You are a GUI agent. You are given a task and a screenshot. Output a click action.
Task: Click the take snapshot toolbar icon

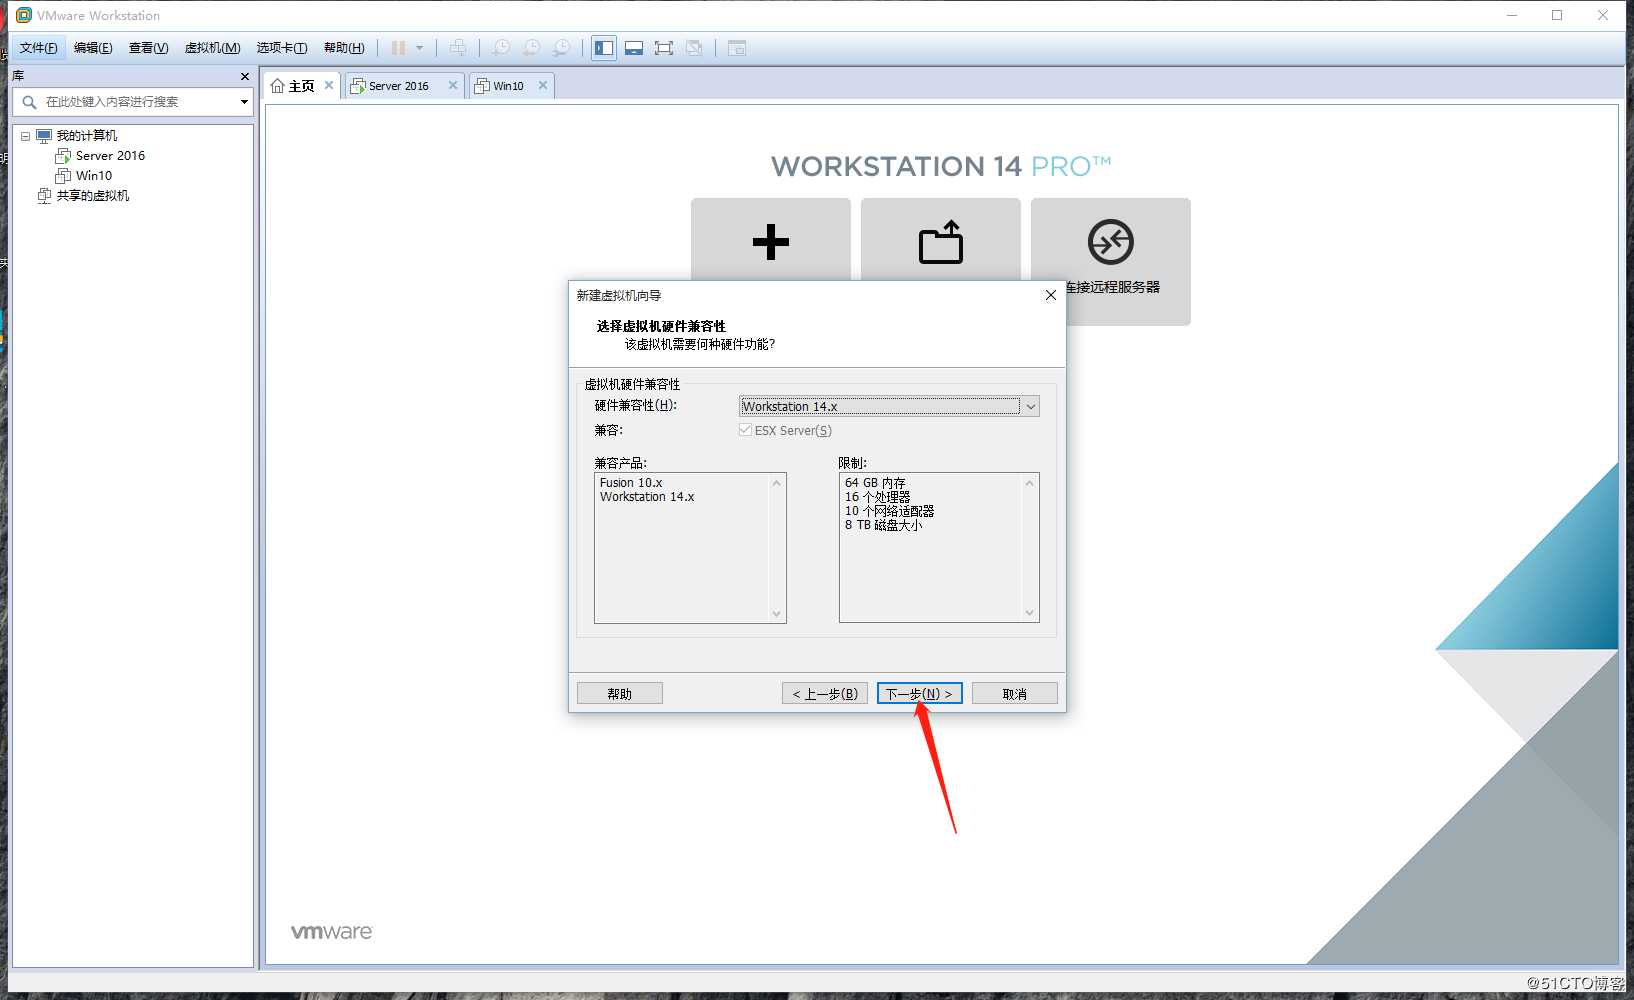[501, 48]
